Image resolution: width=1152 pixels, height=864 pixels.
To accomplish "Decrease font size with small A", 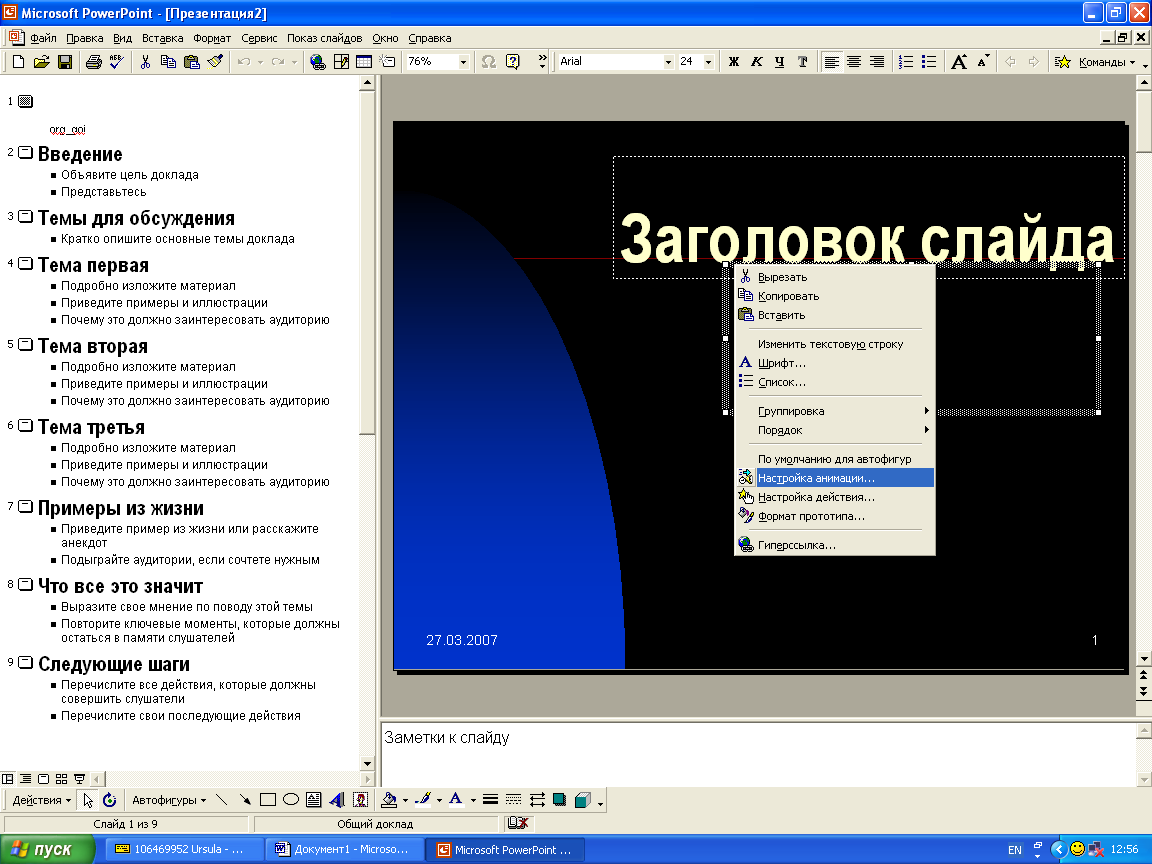I will pos(982,62).
